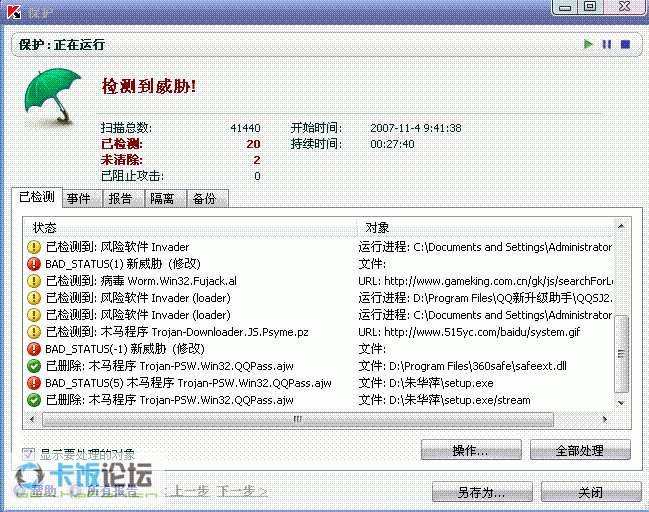Select row BAD_STATUS(5) Trojan-PSW.Win32.QQPass.ajw
Screen dimensions: 649x512
[319, 383]
